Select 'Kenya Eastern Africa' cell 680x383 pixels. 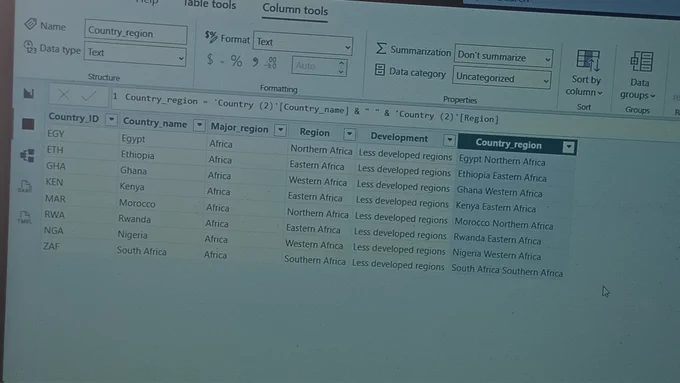[496, 207]
